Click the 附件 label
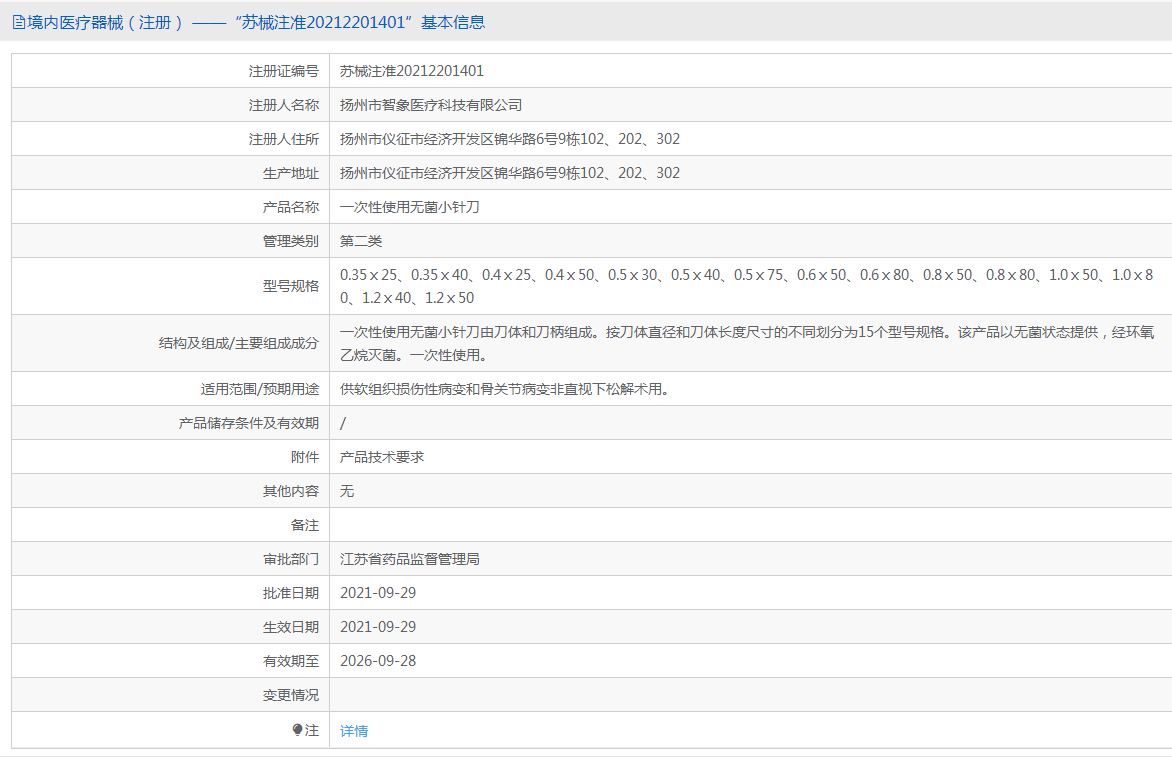This screenshot has height=757, width=1172. 305,457
